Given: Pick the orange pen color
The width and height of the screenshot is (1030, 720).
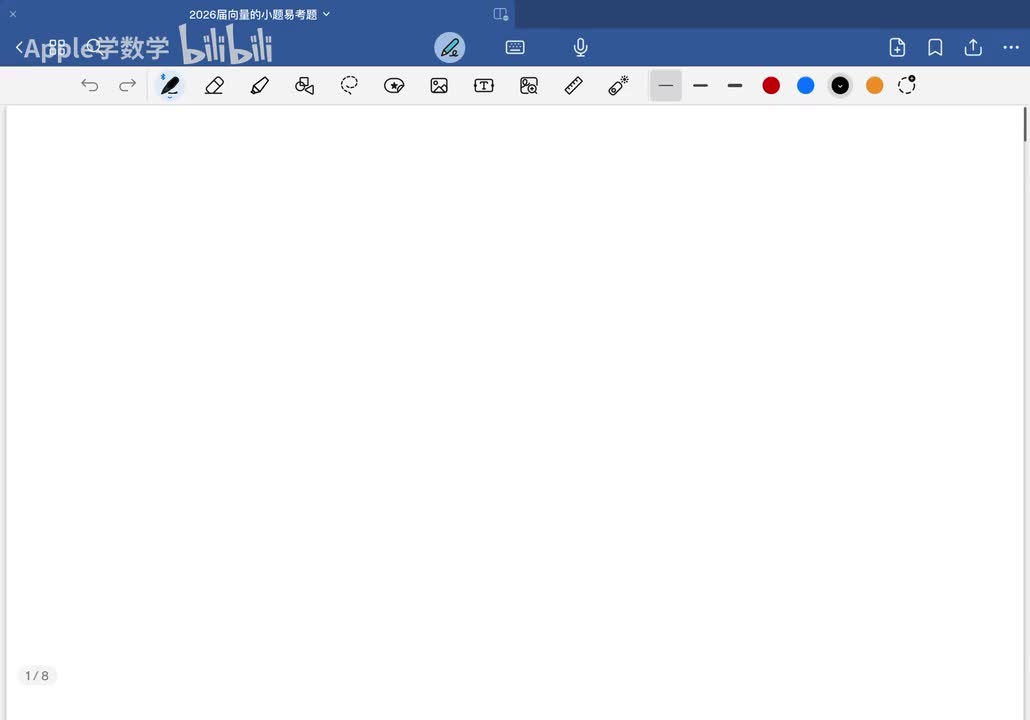Looking at the screenshot, I should (x=874, y=85).
